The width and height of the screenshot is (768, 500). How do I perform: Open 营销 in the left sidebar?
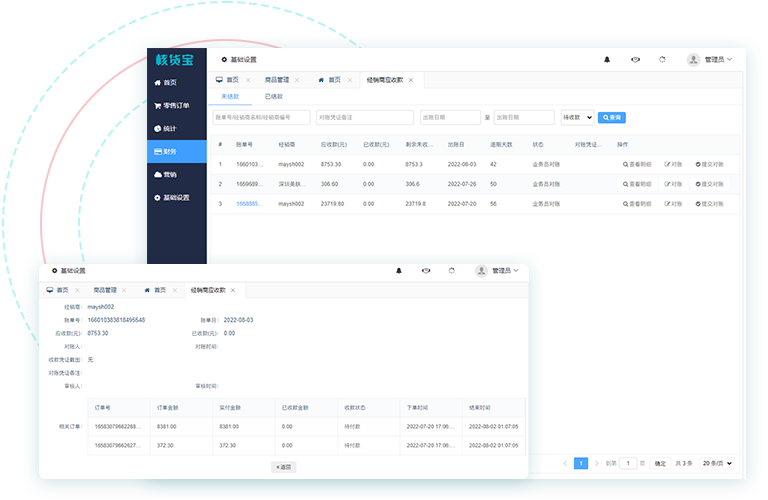[x=168, y=174]
